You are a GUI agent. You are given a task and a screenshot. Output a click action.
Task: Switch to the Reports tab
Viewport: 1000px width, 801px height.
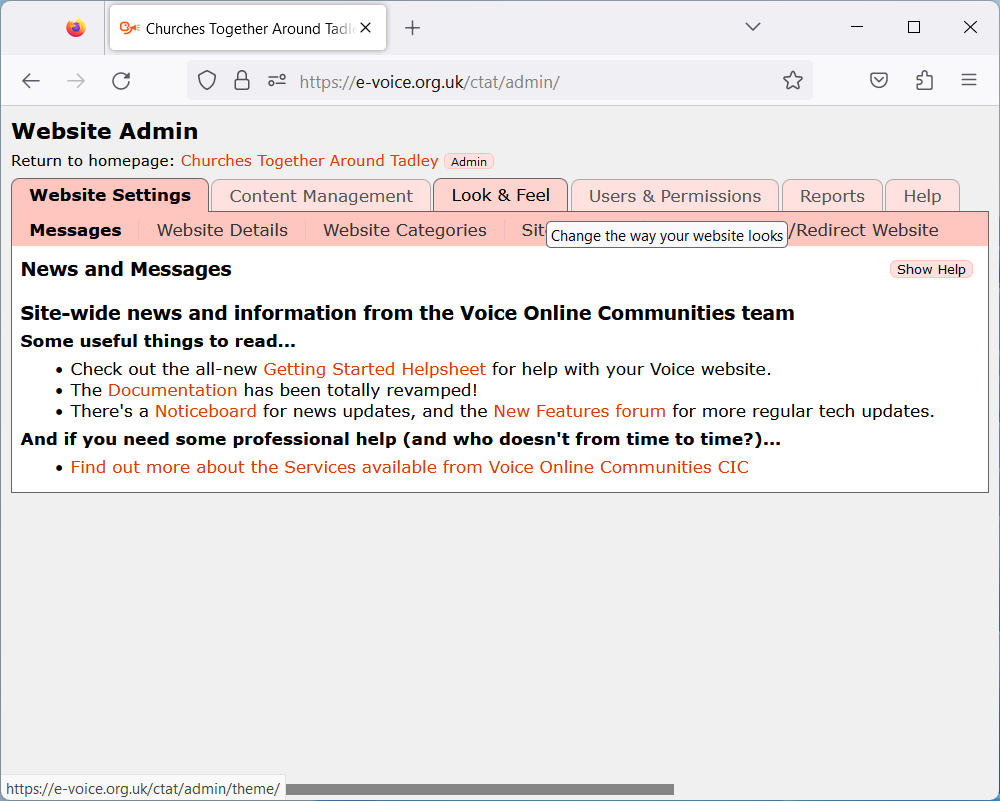(832, 196)
